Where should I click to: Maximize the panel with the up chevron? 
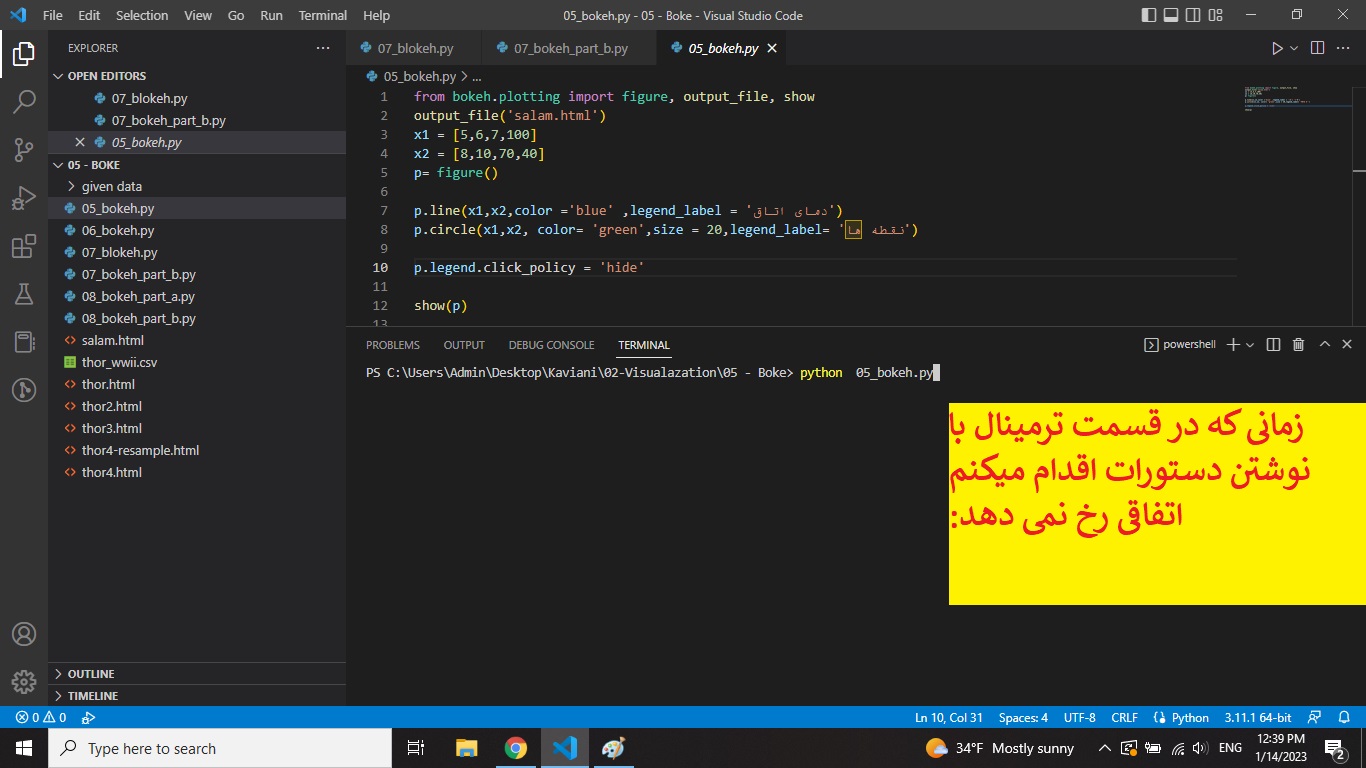(1324, 344)
